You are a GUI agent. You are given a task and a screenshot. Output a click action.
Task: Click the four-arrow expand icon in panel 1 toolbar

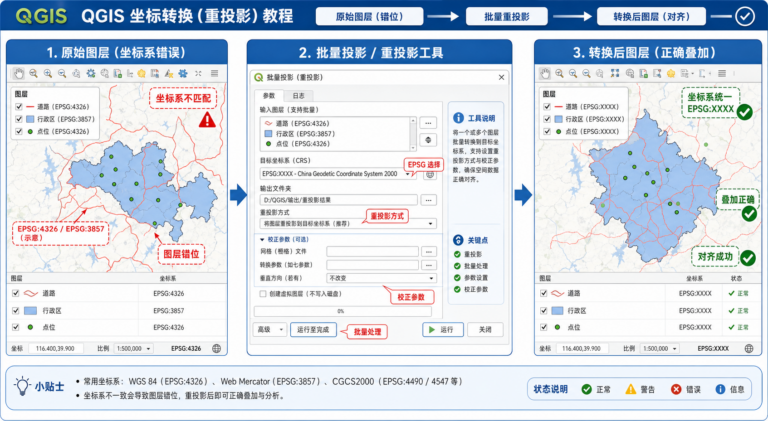198,73
